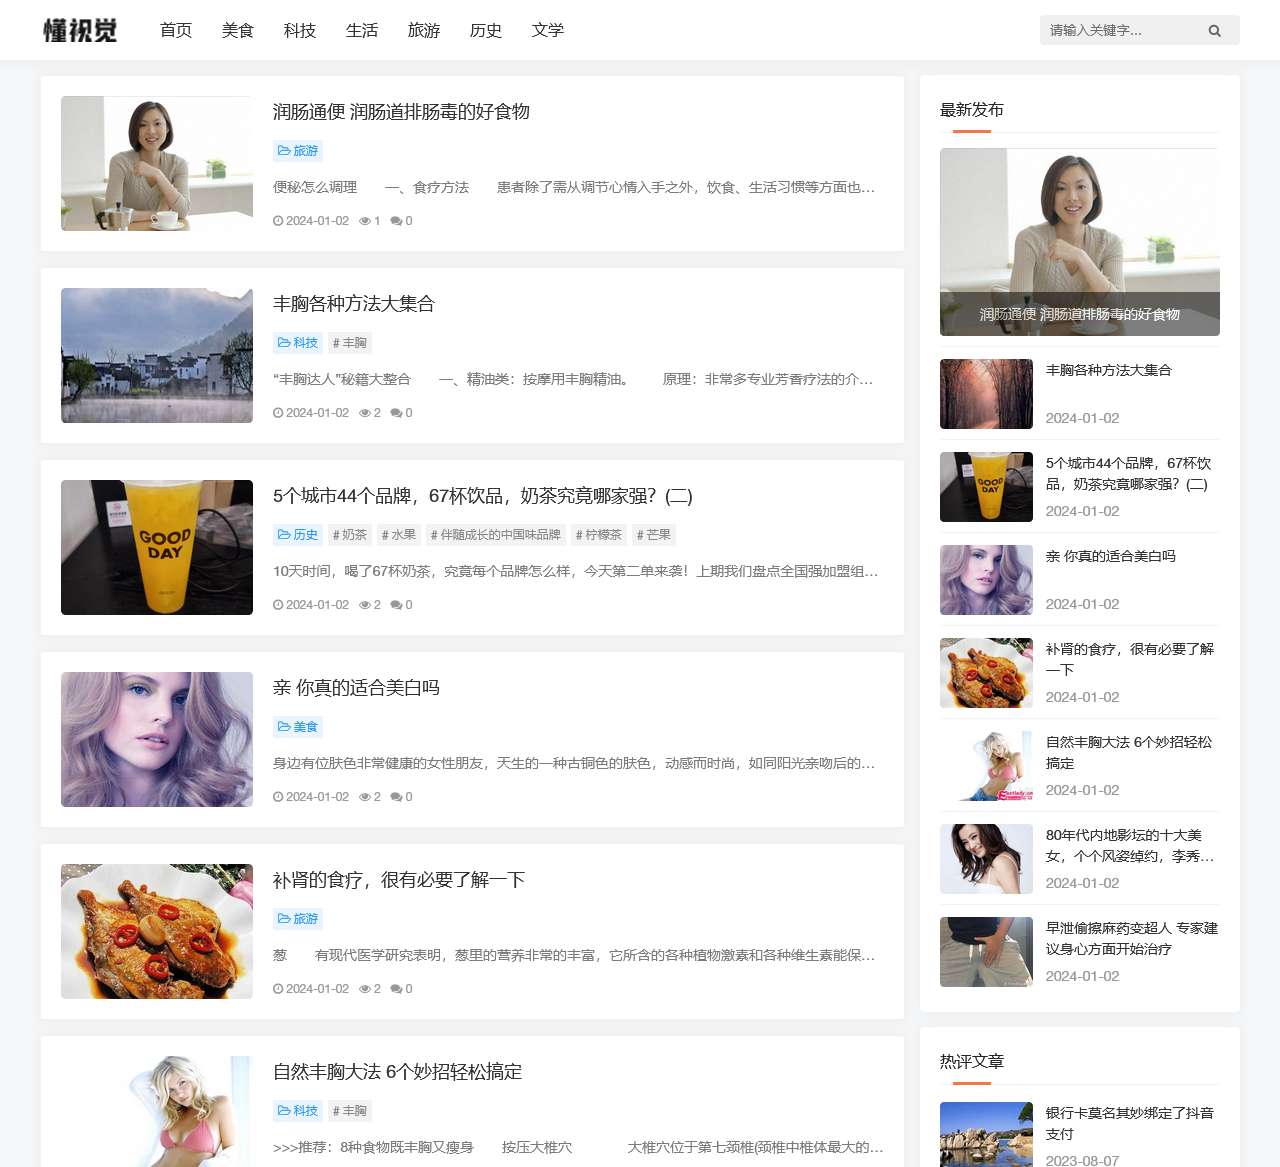Click the comment icon on 补肾的食疗 article
This screenshot has height=1167, width=1280.
pos(396,988)
